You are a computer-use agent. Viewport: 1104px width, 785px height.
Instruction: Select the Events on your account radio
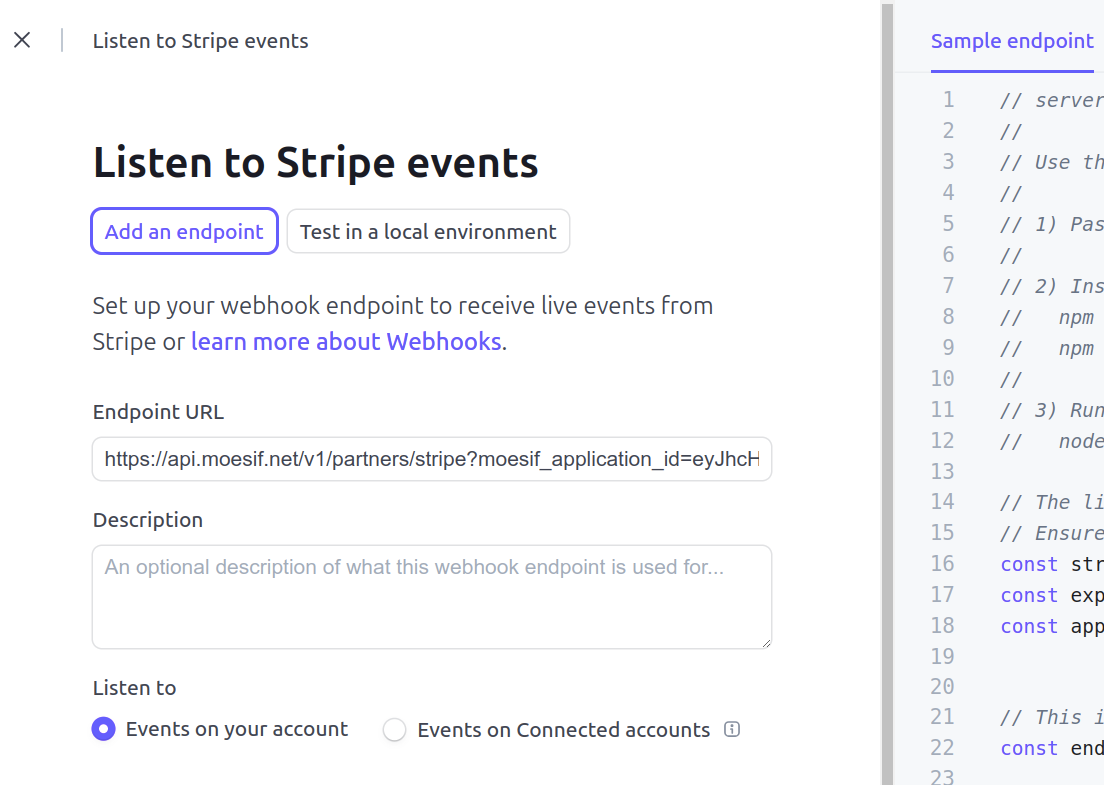click(x=103, y=729)
